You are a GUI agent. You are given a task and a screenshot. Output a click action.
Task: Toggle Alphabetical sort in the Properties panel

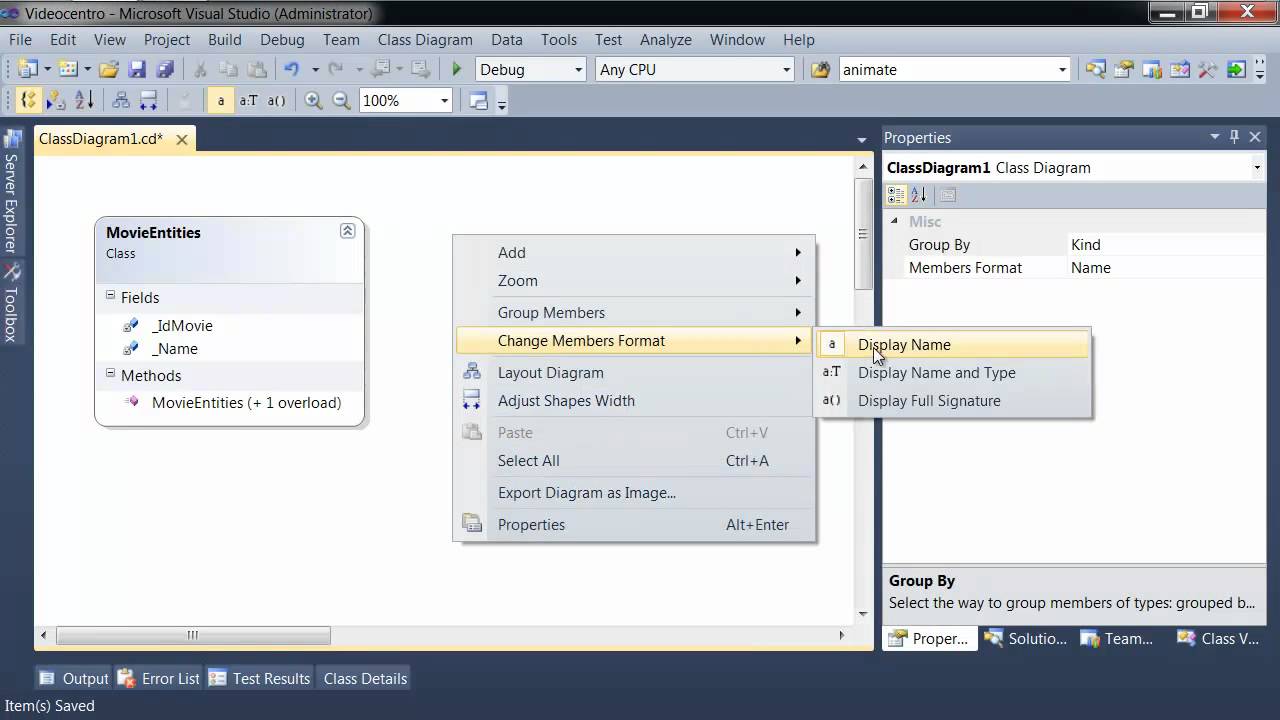coord(920,195)
